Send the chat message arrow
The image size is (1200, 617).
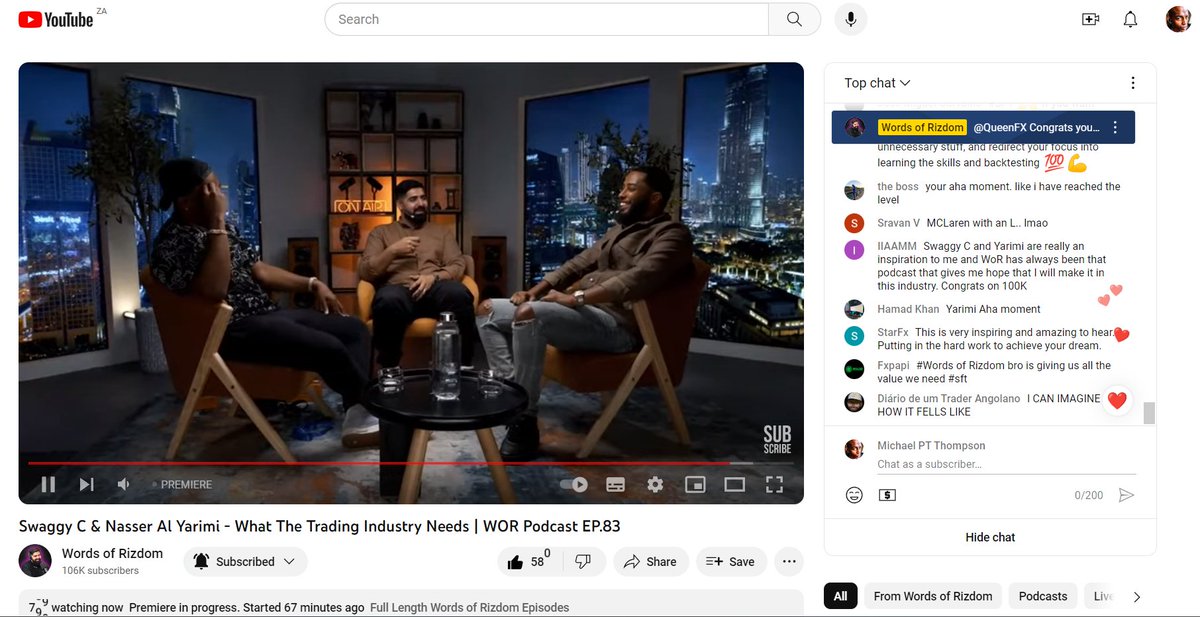[x=1126, y=495]
